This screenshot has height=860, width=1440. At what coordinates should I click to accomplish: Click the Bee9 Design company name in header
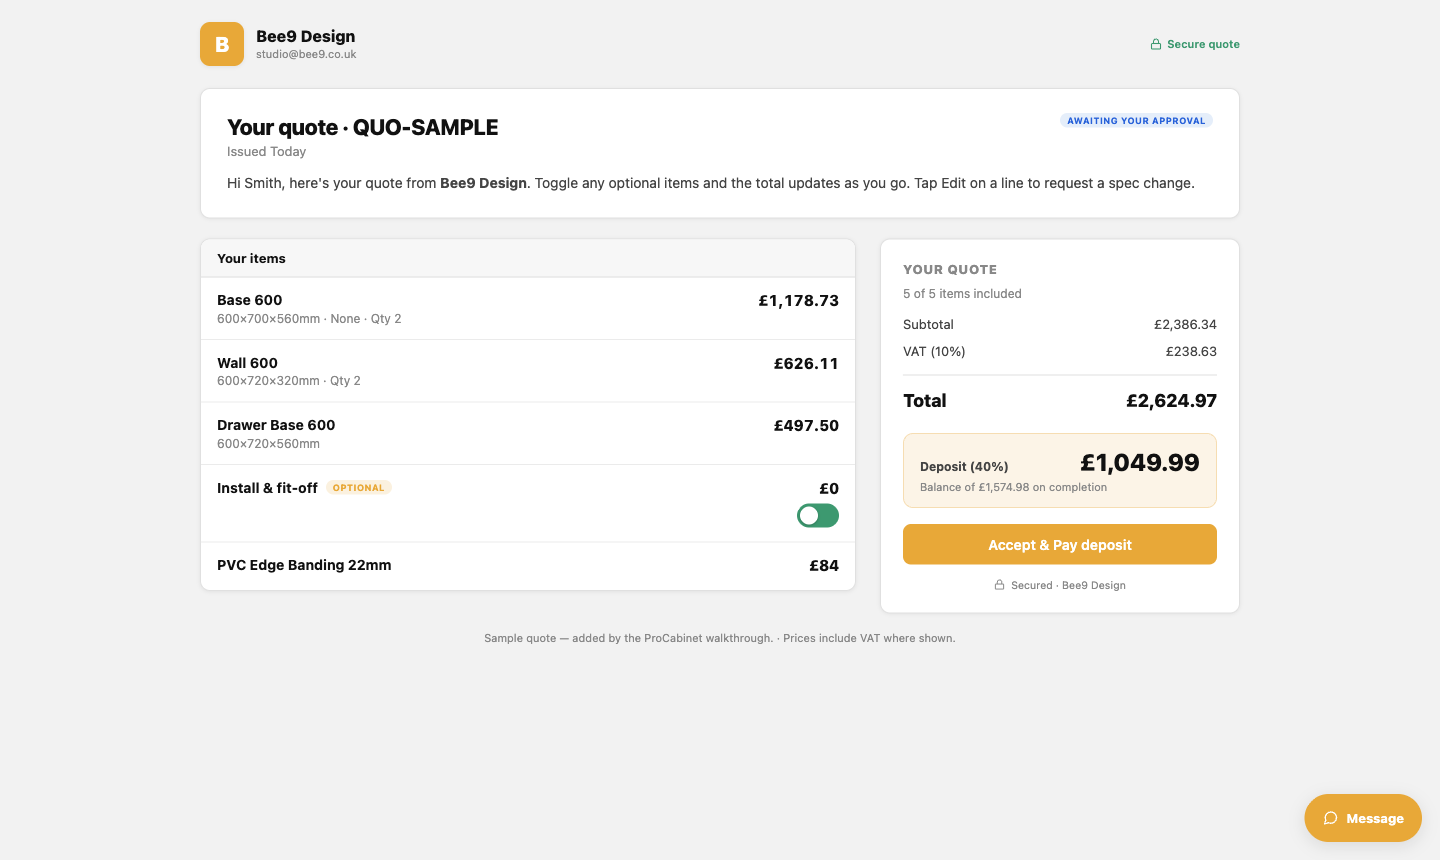[305, 36]
